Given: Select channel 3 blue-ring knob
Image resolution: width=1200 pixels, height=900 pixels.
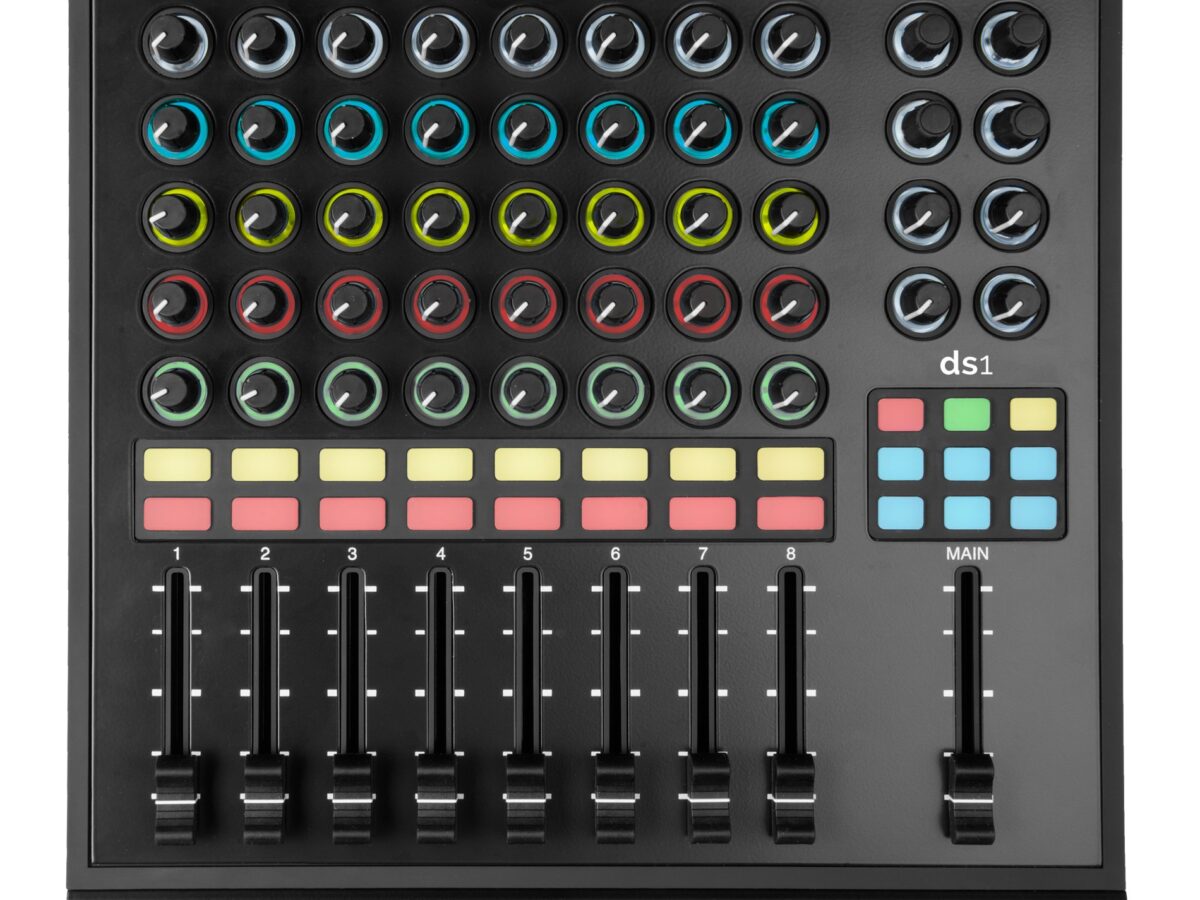Looking at the screenshot, I should [x=353, y=128].
